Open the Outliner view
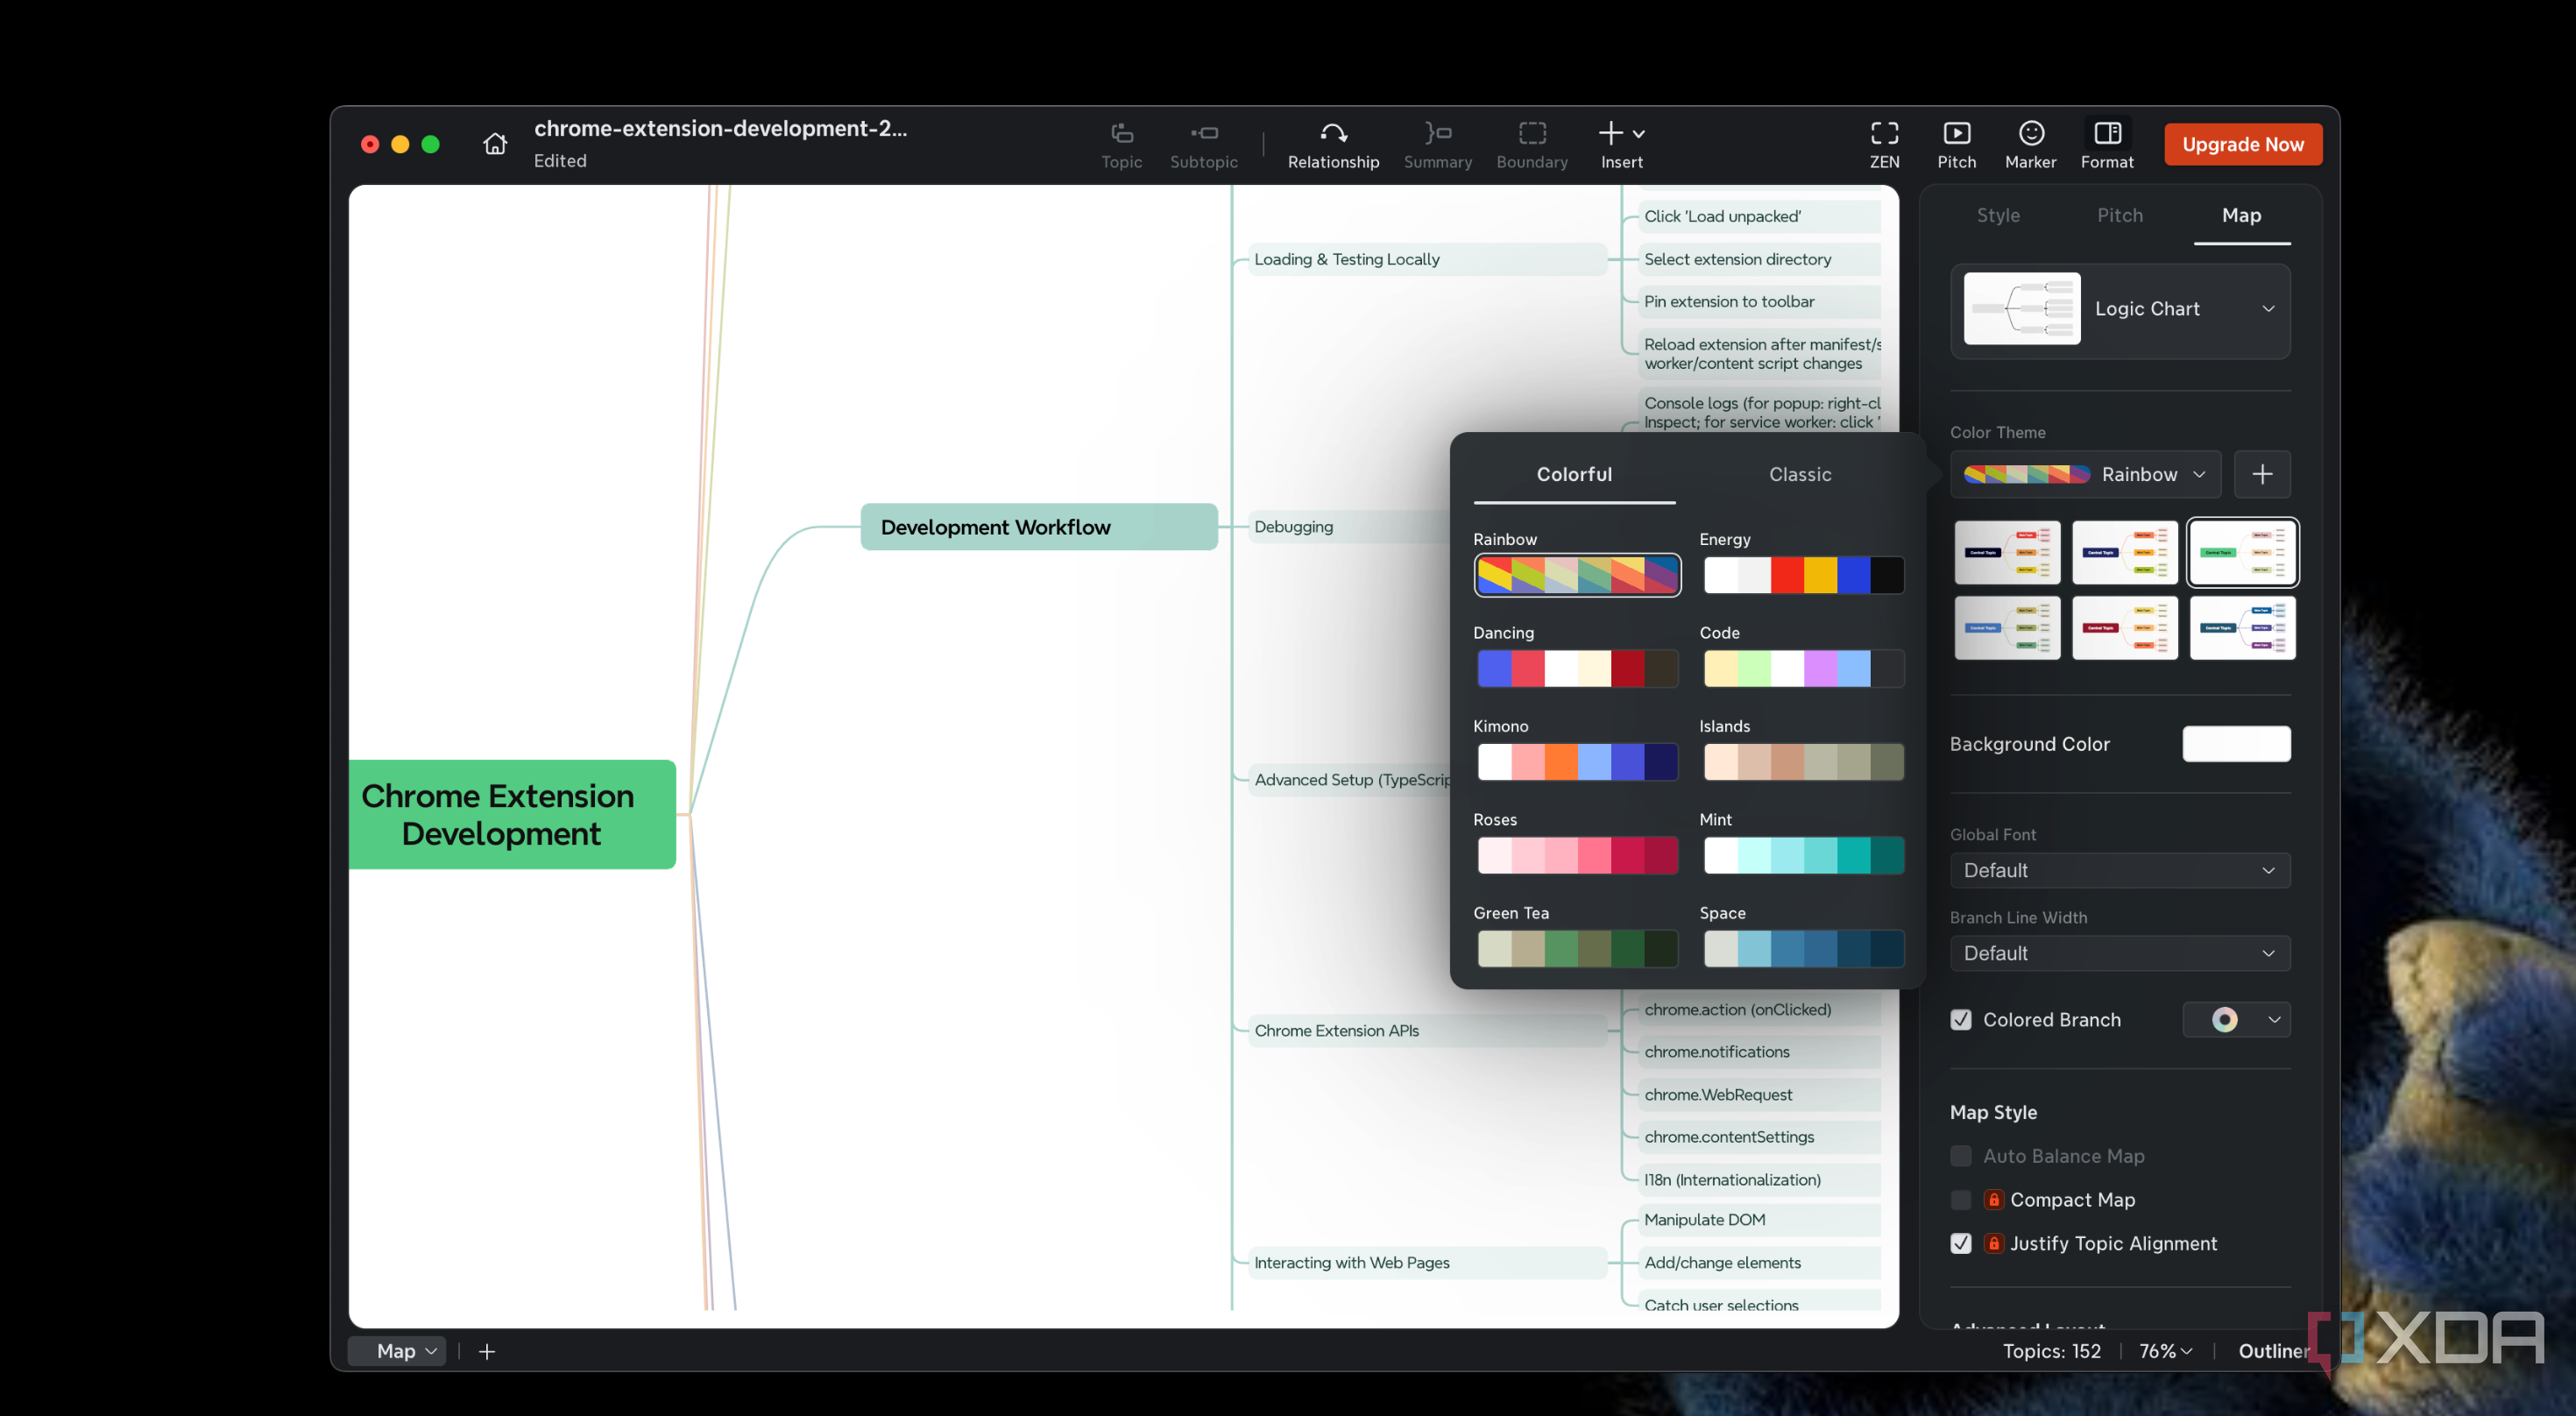Screen dimensions: 2576x1416 click(2274, 1352)
